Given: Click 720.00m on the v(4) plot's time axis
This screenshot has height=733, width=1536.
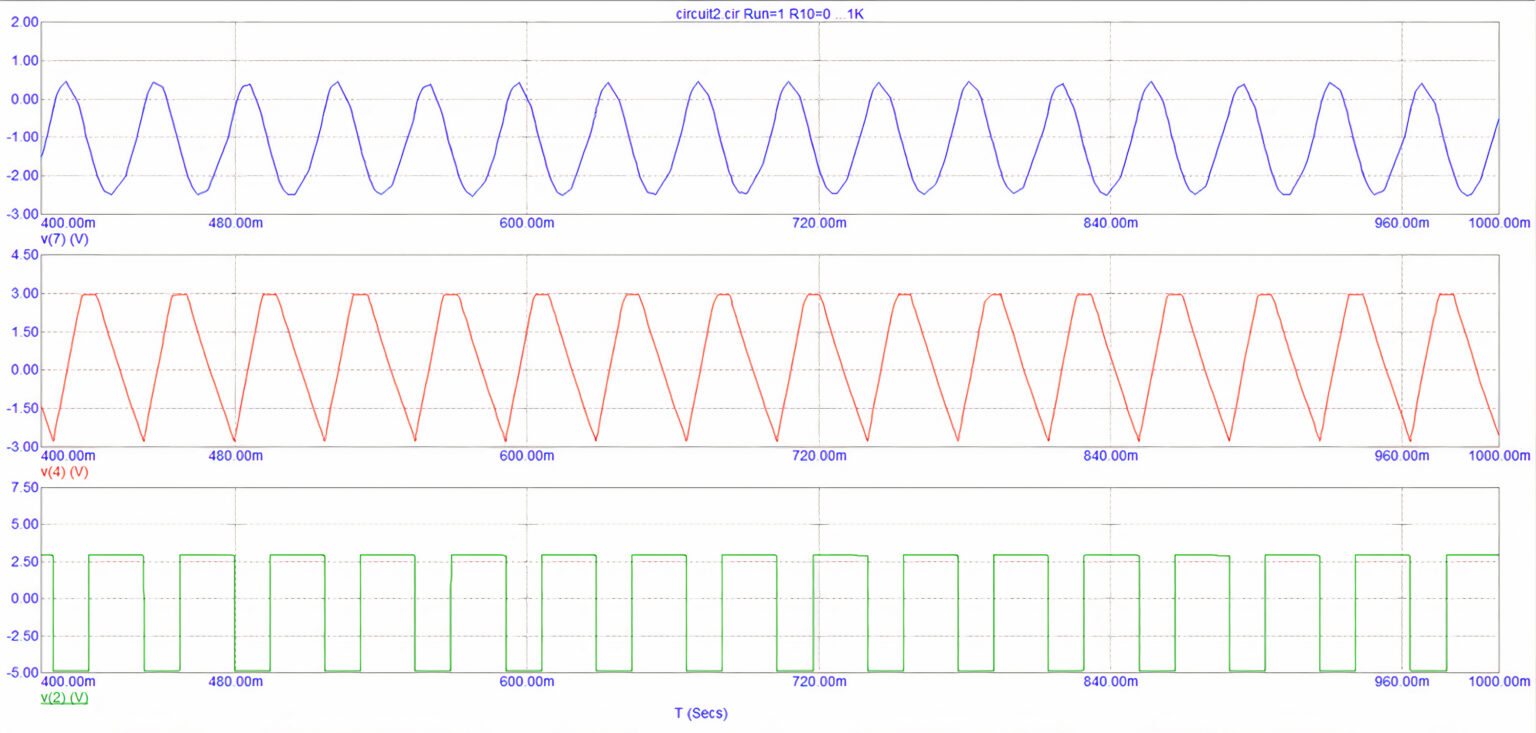Looking at the screenshot, I should pyautogui.click(x=818, y=455).
